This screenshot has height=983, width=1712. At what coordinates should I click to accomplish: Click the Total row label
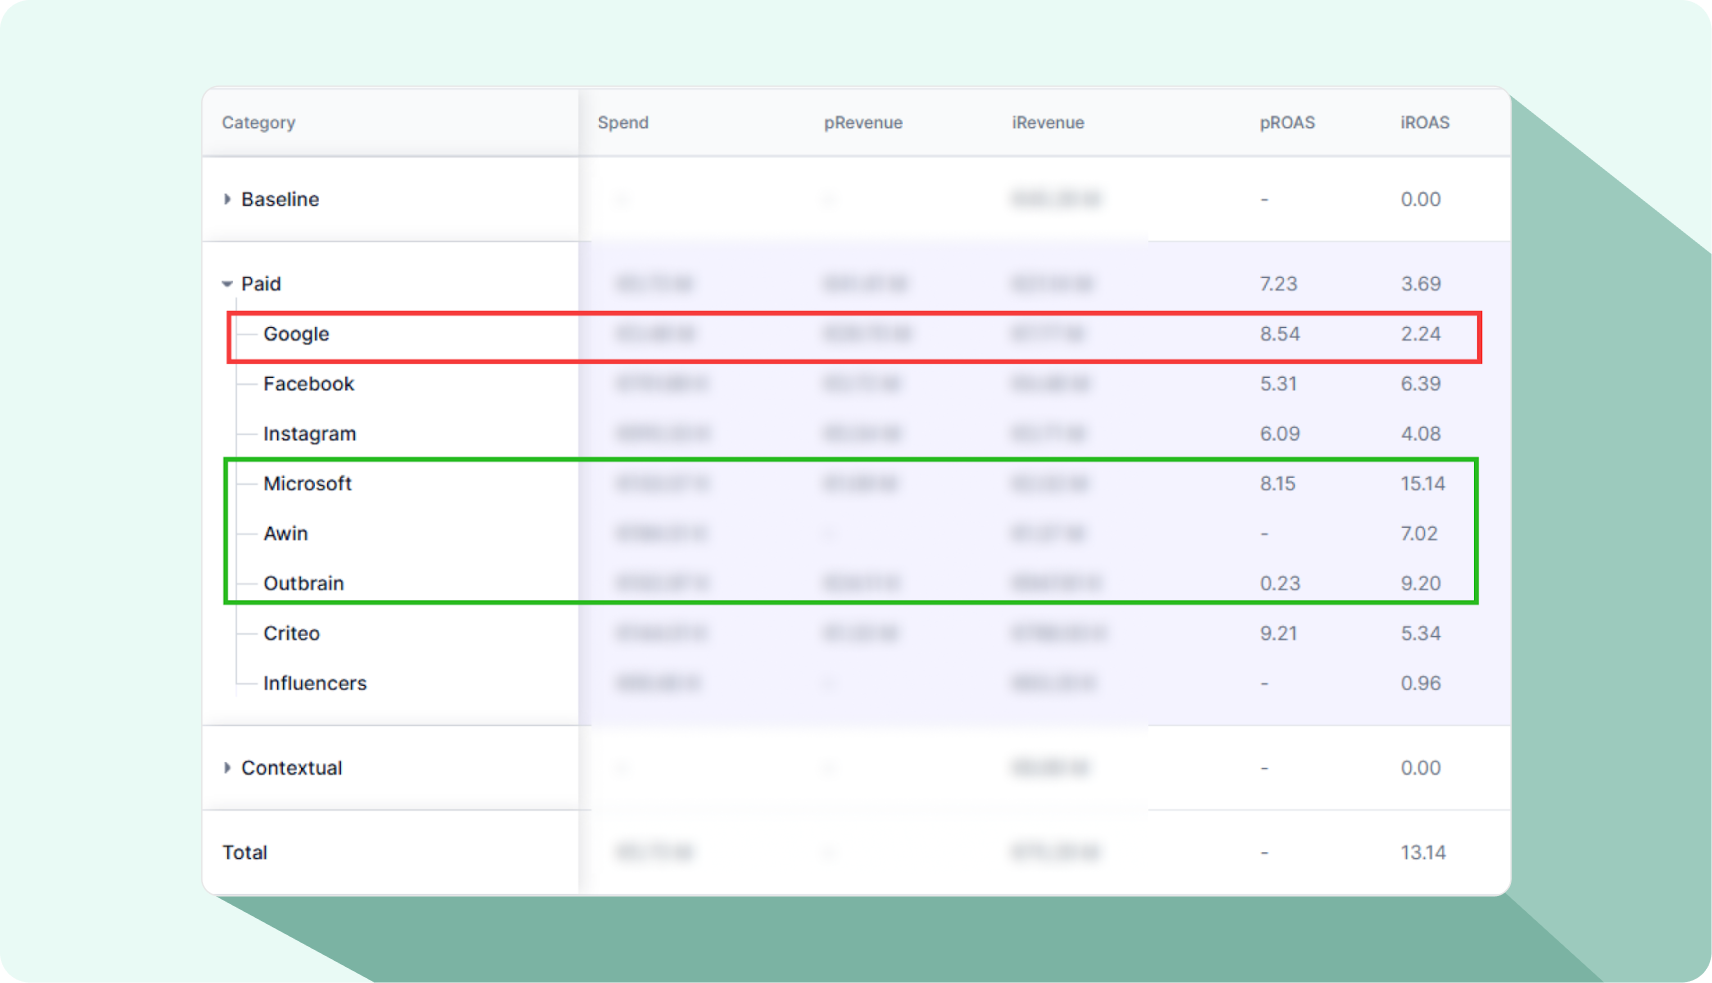click(x=245, y=853)
